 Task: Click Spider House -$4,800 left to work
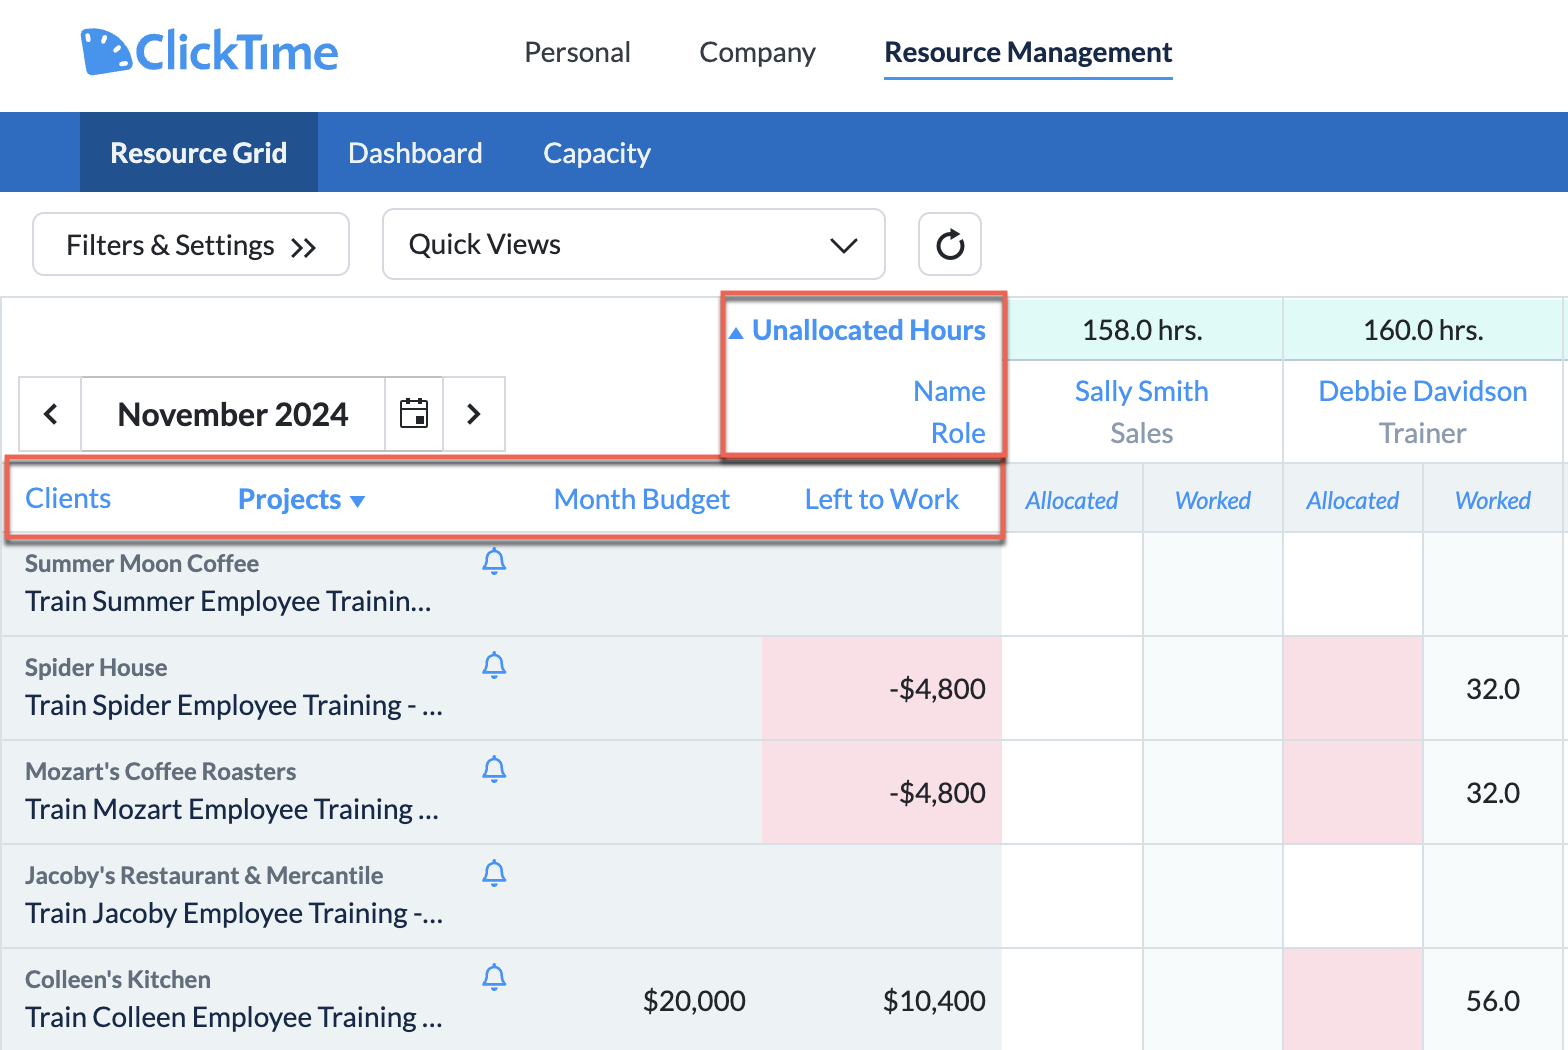[882, 688]
